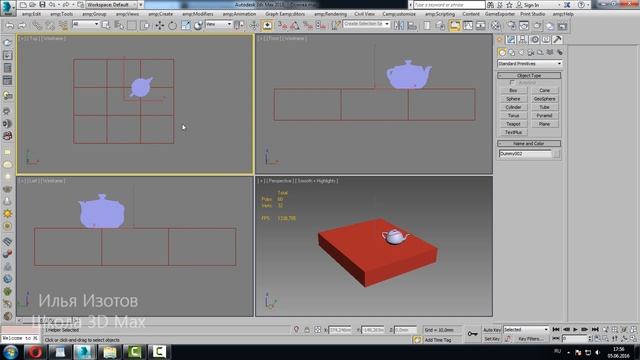The height and width of the screenshot is (360, 640).
Task: Select the Shapes category icon
Action: [512, 52]
